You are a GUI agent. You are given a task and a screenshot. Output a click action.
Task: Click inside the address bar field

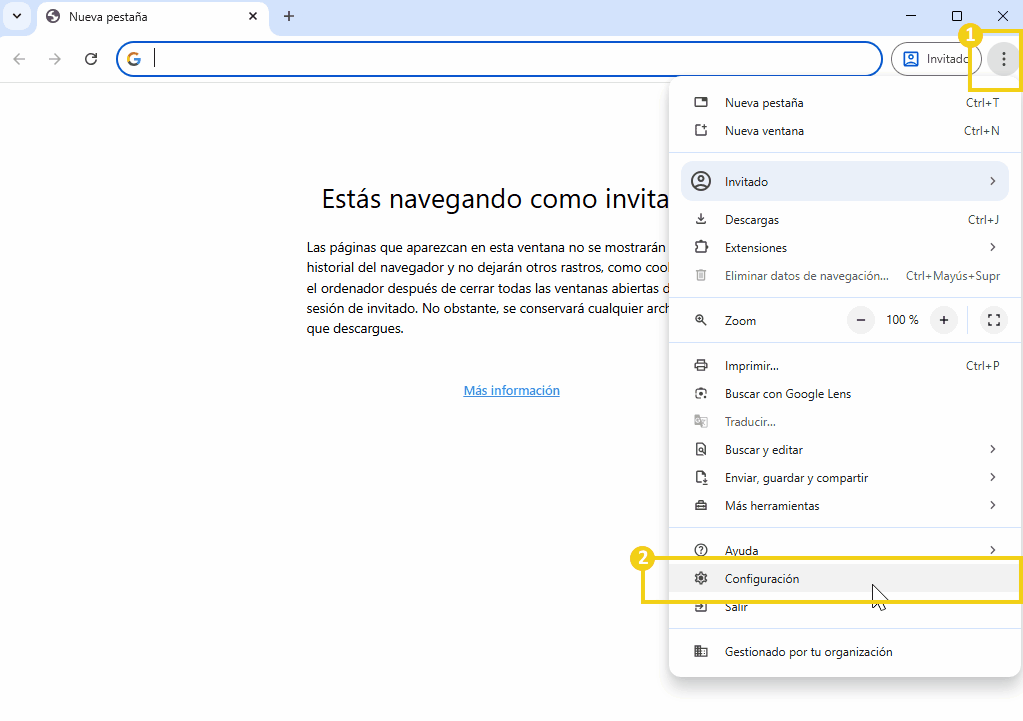(x=500, y=59)
